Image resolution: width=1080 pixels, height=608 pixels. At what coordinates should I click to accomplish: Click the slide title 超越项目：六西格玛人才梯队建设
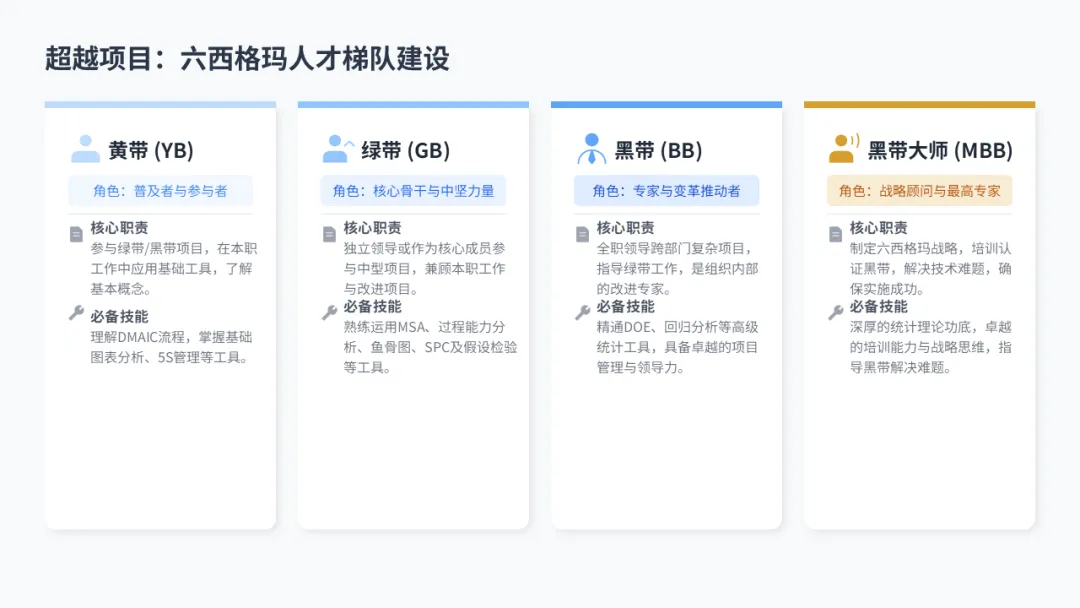coord(247,59)
